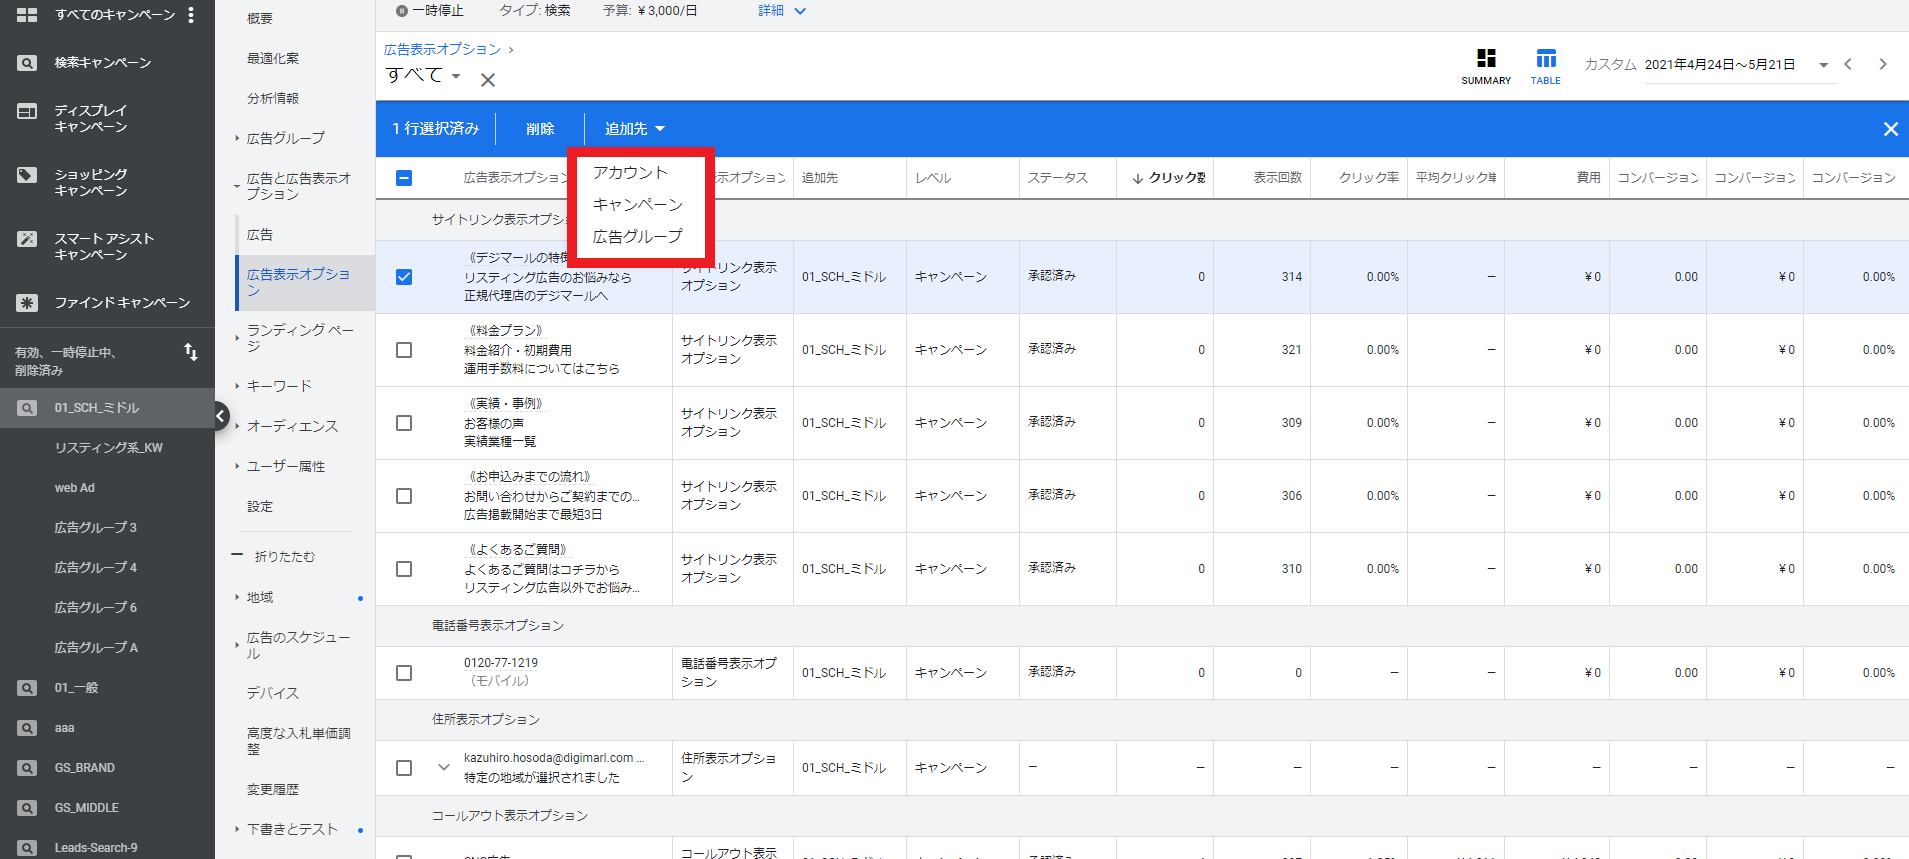This screenshot has width=1909, height=859.
Task: Click the sort arrows beside 有効、一時停止中
Action: pyautogui.click(x=191, y=352)
